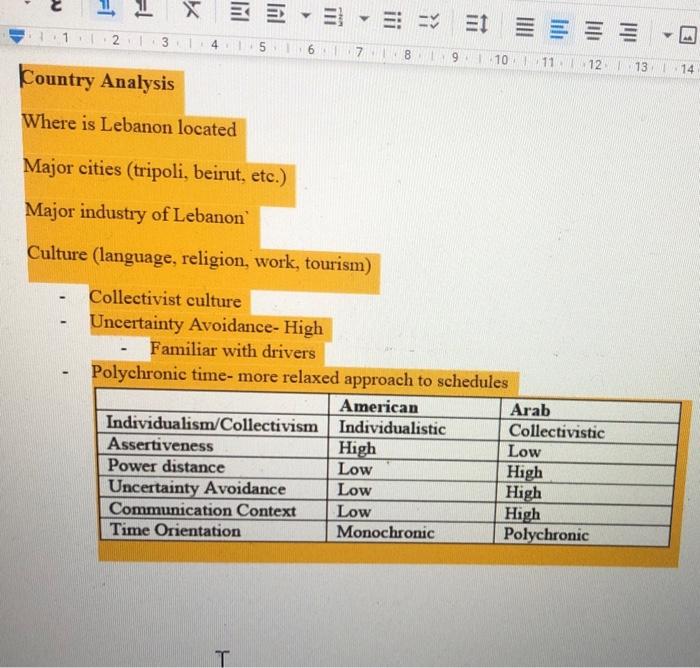The width and height of the screenshot is (700, 668).
Task: Apply a numbered list
Action: coord(332,17)
